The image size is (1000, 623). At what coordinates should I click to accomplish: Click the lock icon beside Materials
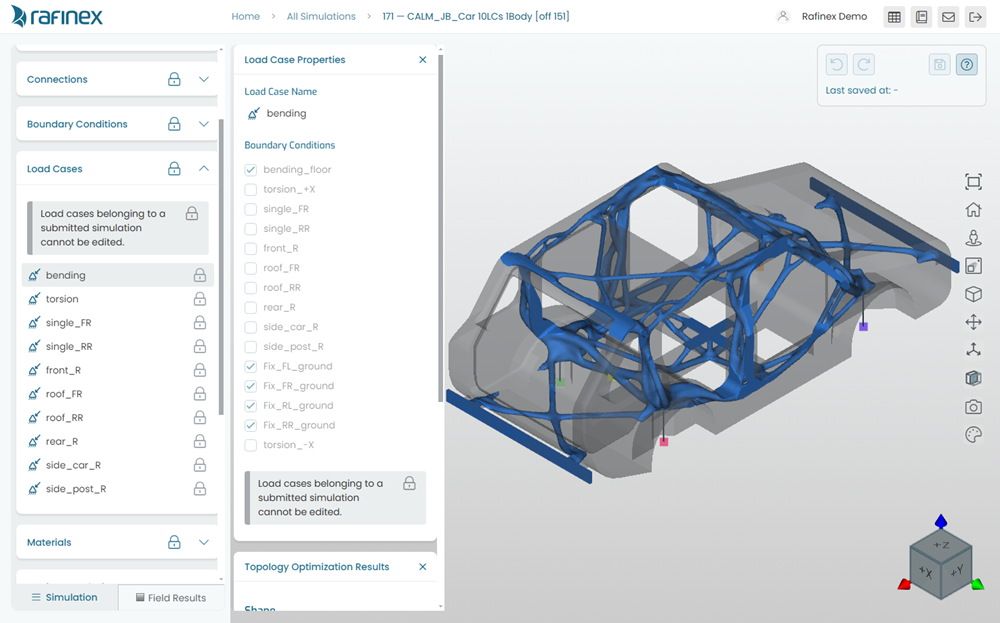[174, 542]
